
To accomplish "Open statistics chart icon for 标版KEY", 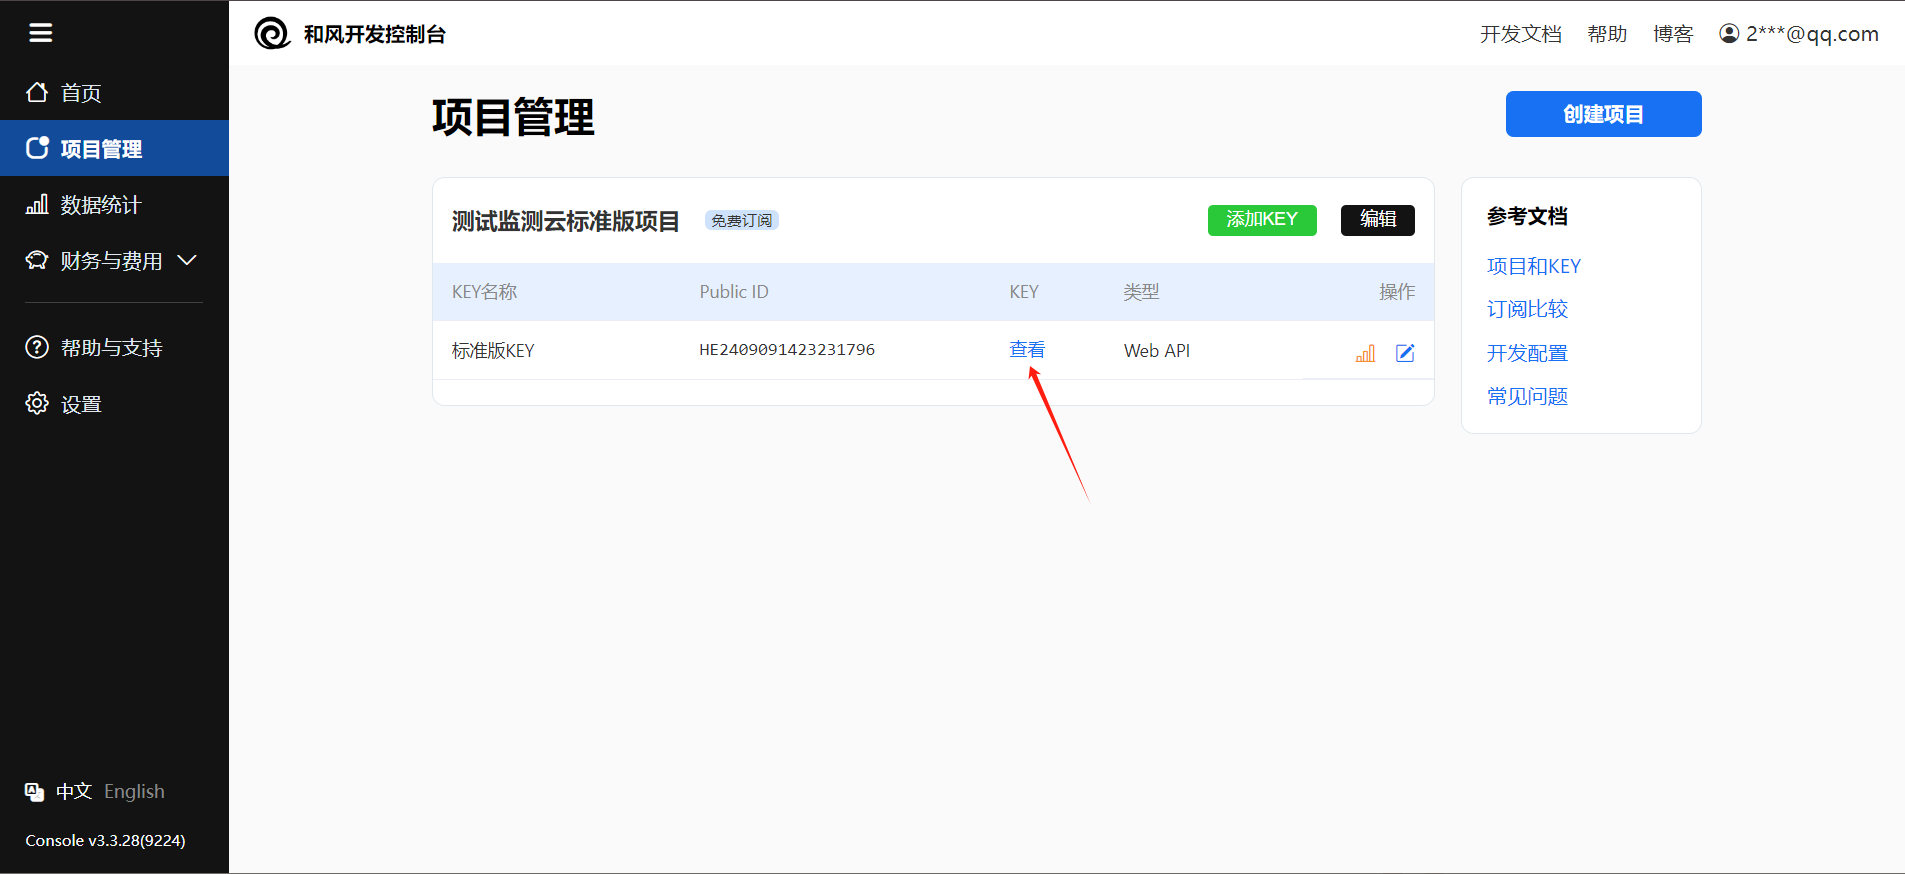I will click(x=1365, y=353).
